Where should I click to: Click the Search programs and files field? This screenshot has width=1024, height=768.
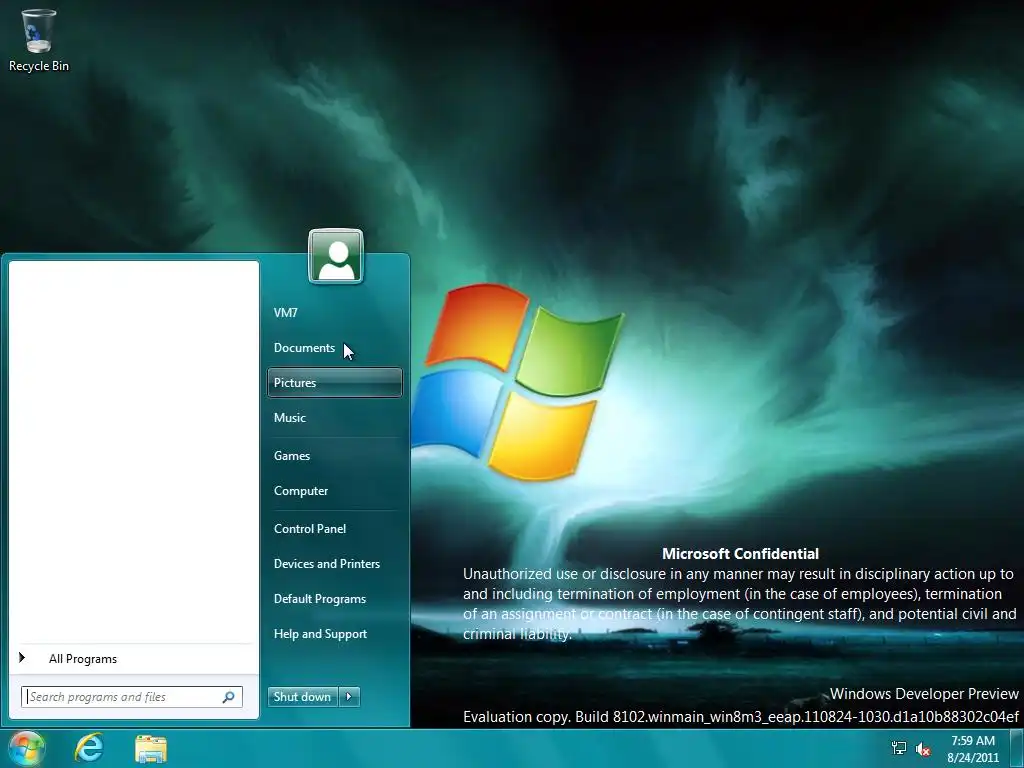click(131, 697)
